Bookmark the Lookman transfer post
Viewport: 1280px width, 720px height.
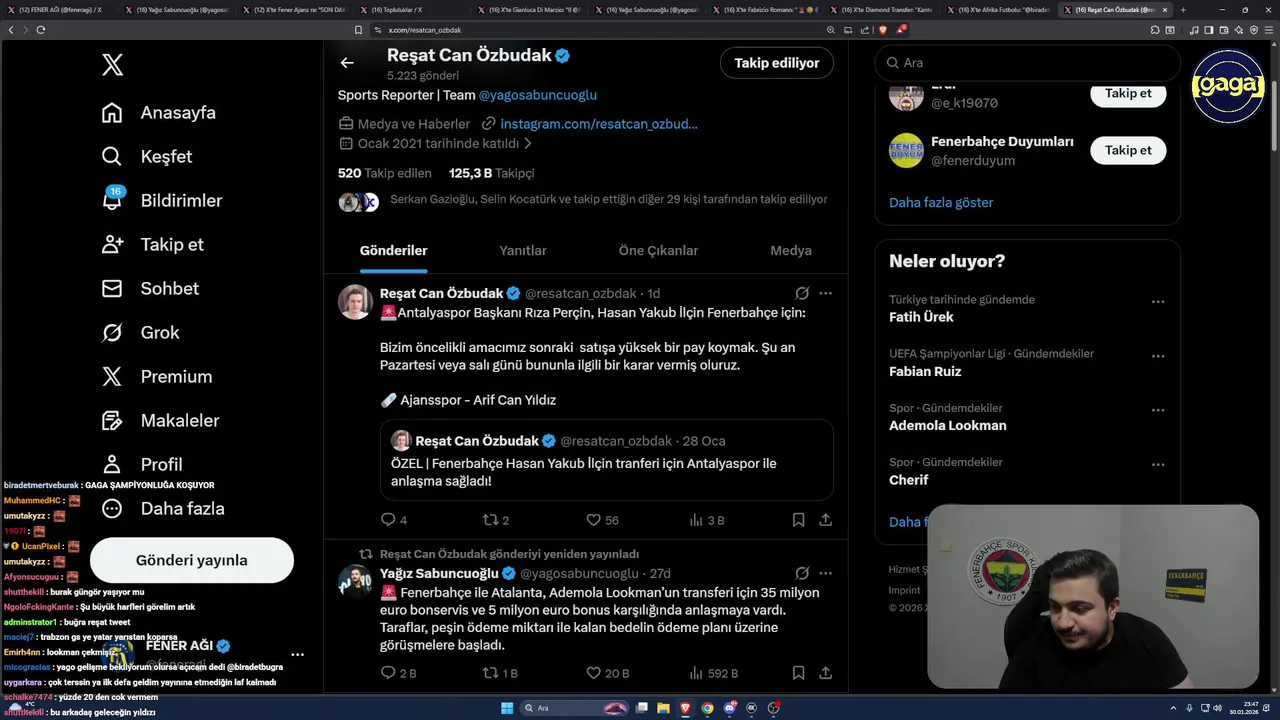tap(798, 673)
